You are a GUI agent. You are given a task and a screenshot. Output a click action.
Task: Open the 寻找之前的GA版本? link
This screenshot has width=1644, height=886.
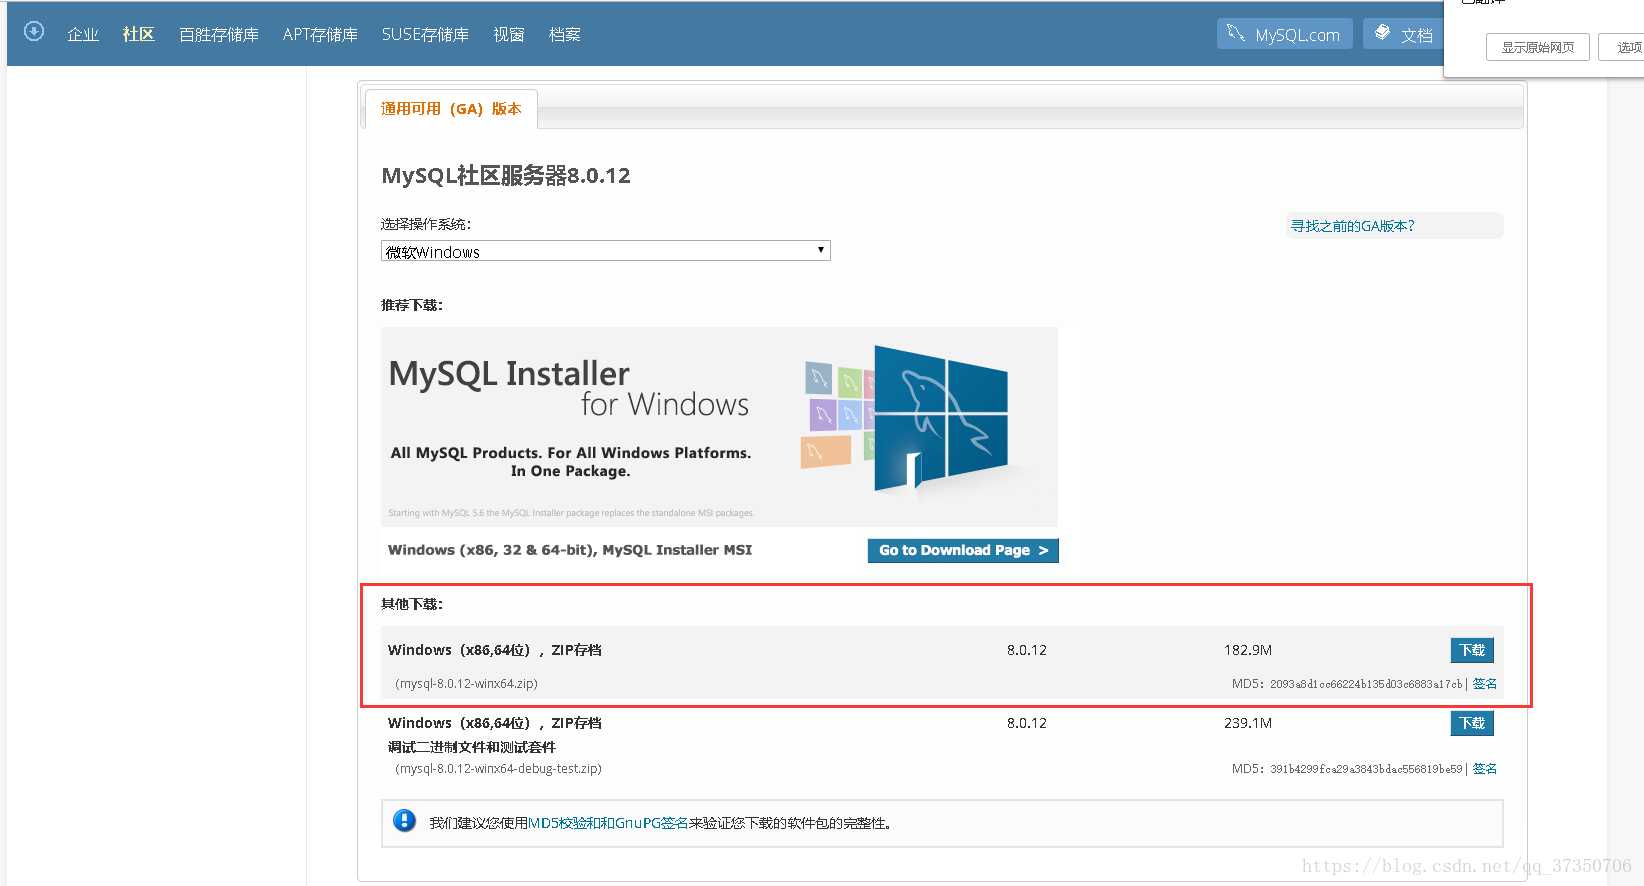pyautogui.click(x=1352, y=226)
